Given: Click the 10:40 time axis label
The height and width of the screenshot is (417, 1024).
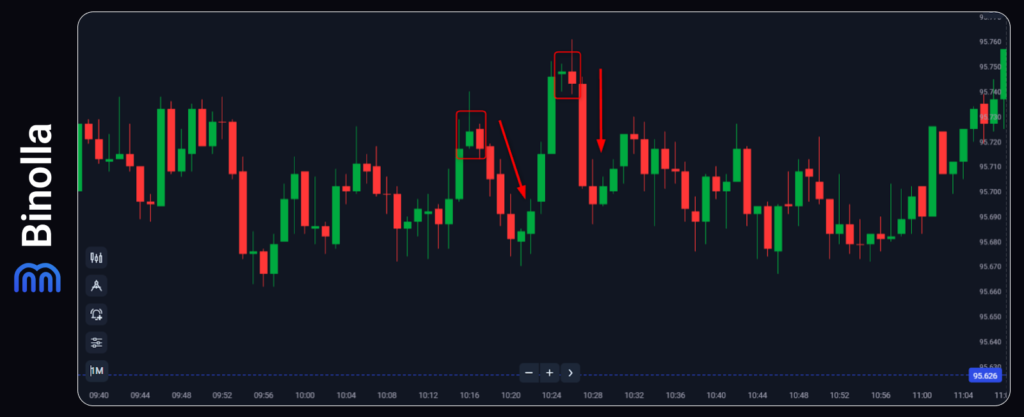Looking at the screenshot, I should click(x=716, y=395).
